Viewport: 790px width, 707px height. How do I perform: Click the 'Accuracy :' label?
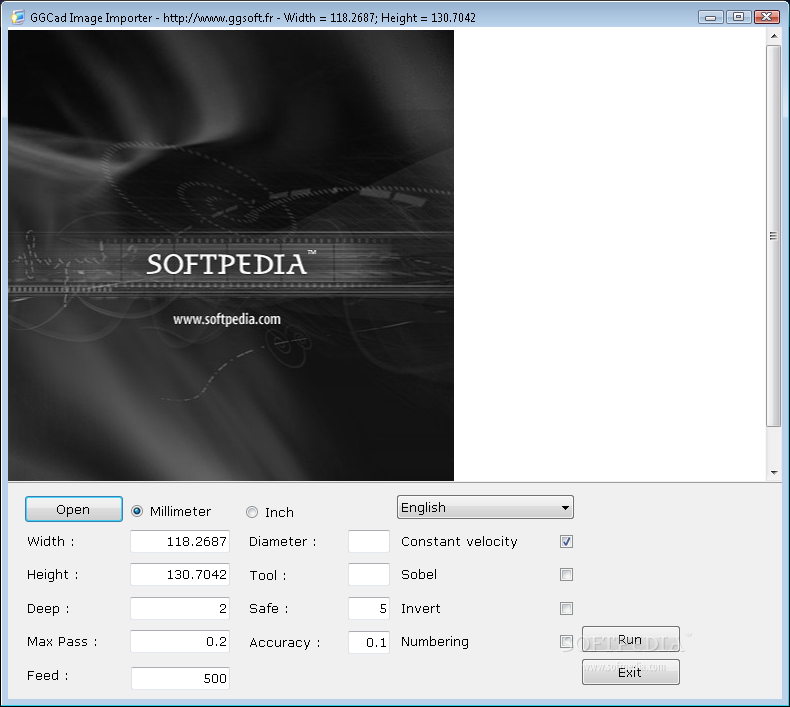click(285, 643)
